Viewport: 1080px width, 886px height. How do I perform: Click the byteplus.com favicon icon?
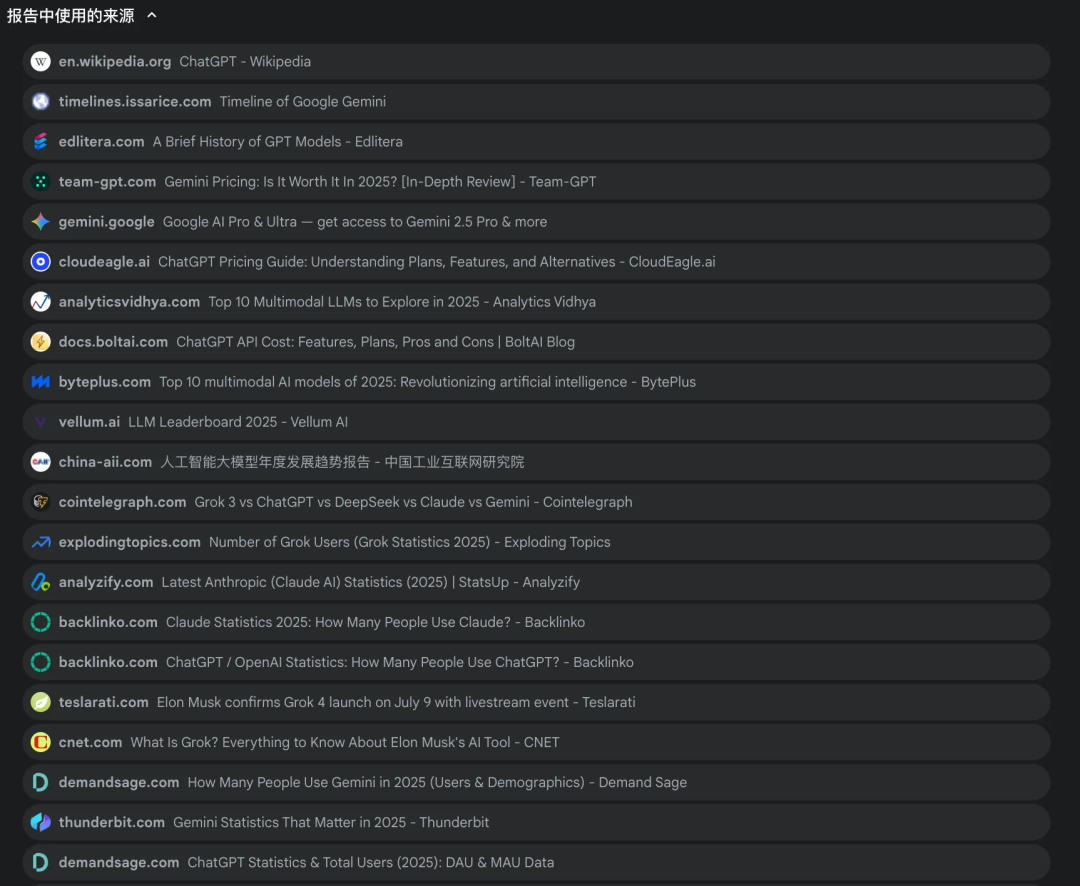pos(41,382)
